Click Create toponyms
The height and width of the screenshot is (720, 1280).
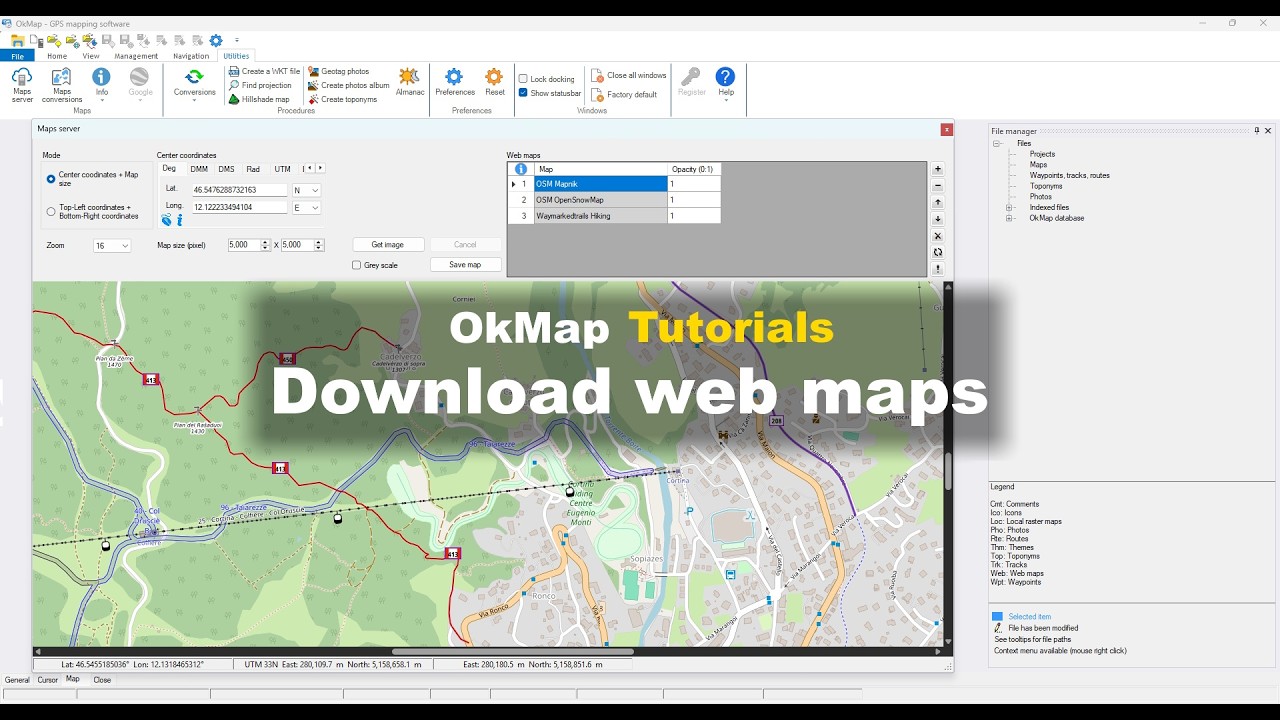342,100
